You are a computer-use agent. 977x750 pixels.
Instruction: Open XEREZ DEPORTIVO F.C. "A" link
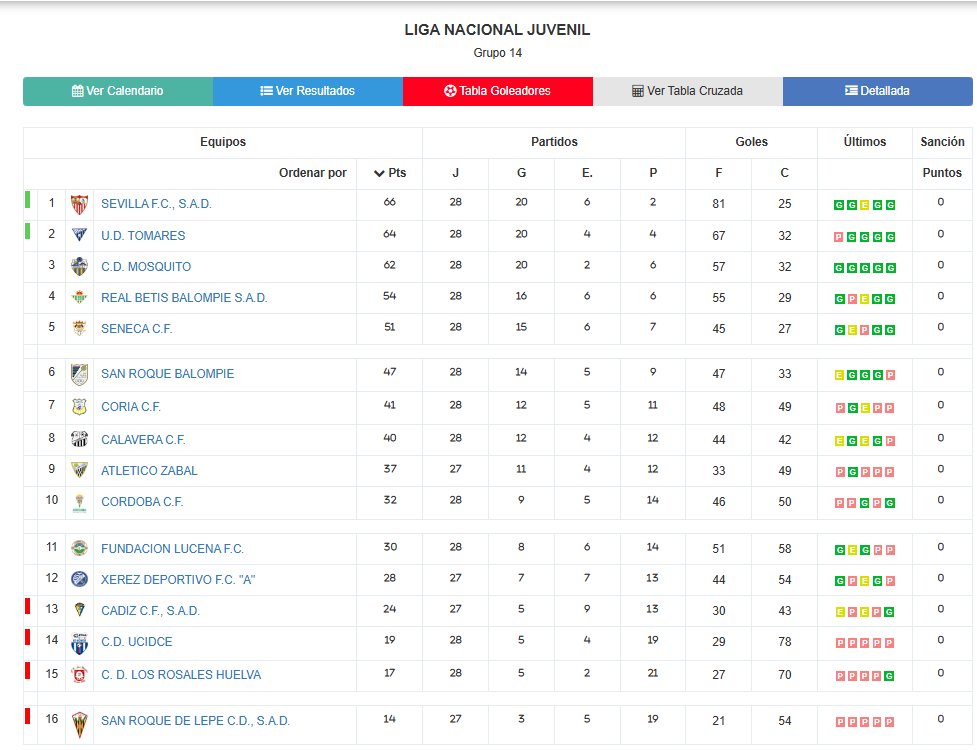point(178,580)
